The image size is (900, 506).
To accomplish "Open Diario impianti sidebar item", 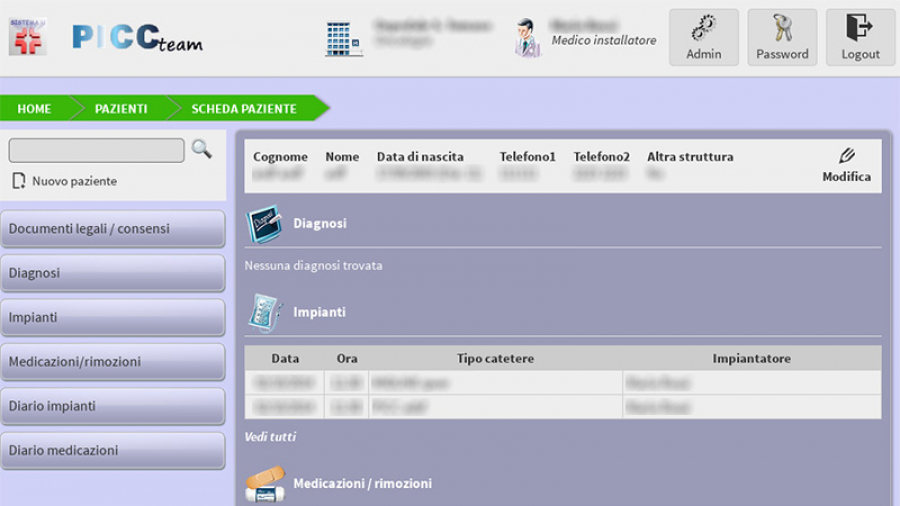I will [x=112, y=406].
